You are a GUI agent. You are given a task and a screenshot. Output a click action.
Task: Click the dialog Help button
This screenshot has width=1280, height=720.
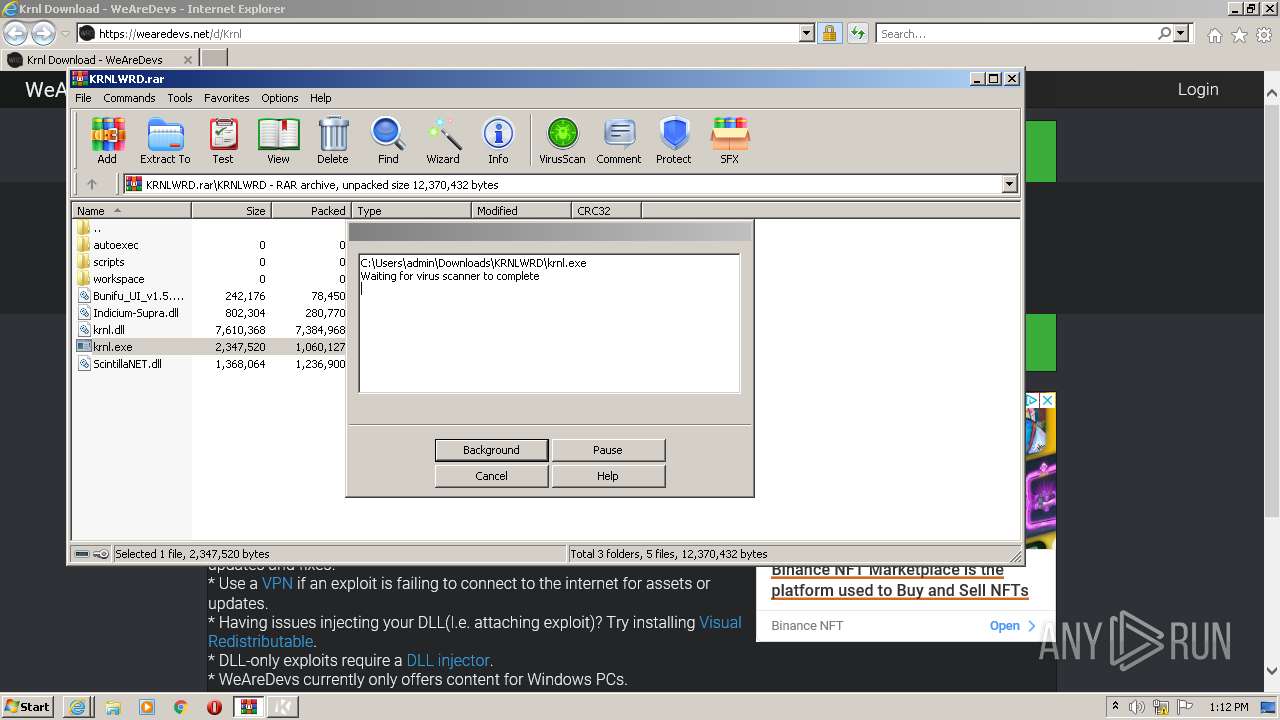tap(608, 476)
